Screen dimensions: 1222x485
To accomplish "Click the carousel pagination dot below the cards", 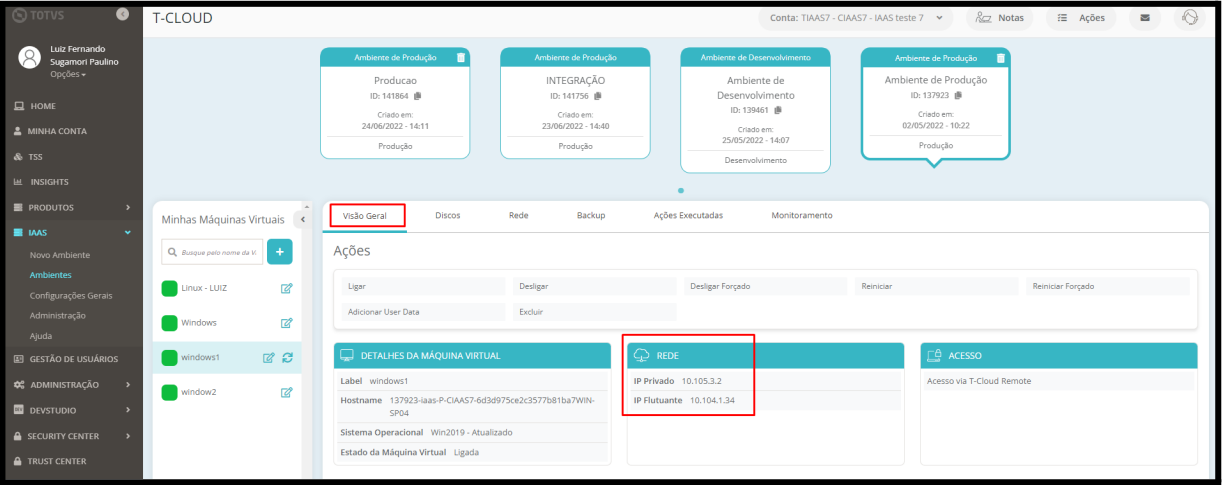I will [681, 189].
